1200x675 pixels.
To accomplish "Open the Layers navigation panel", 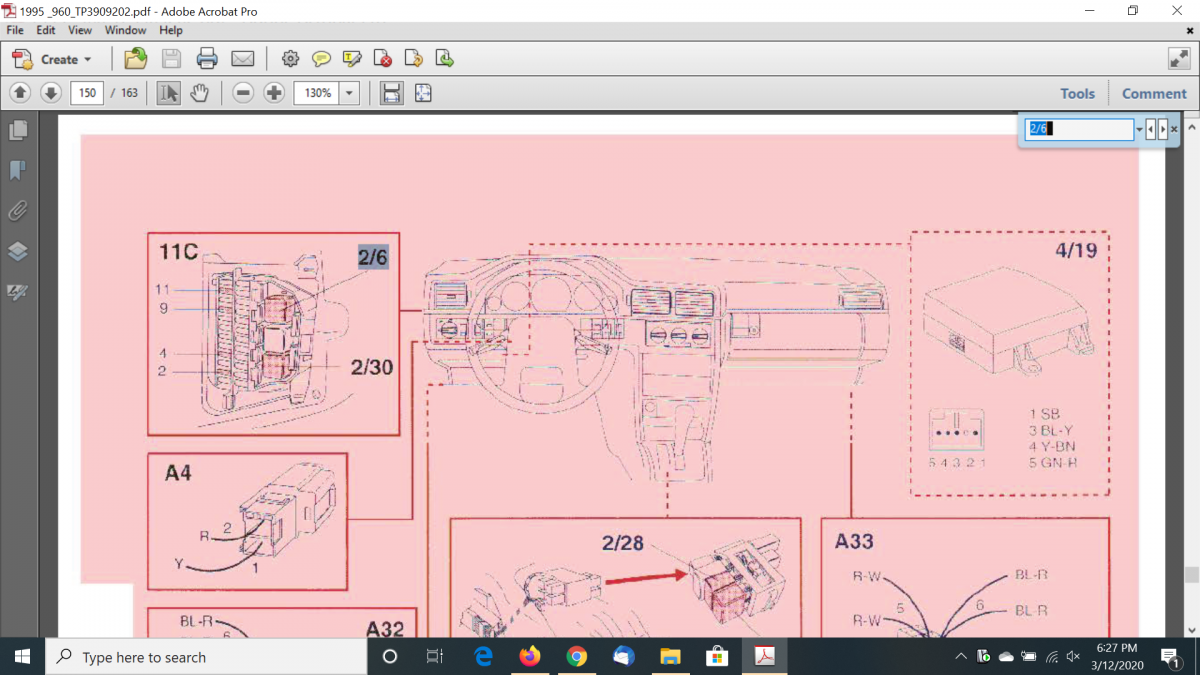I will point(17,251).
